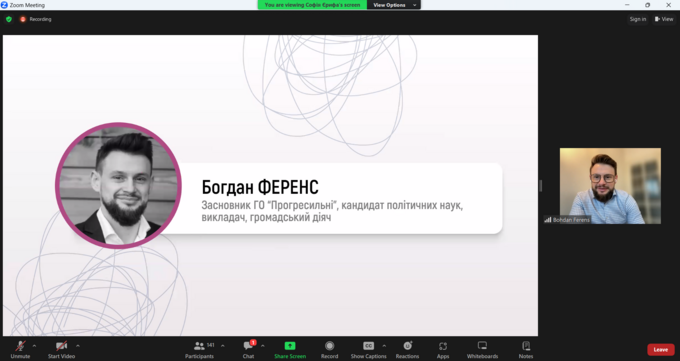Open the View layout menu
This screenshot has height=361, width=680.
coord(664,19)
